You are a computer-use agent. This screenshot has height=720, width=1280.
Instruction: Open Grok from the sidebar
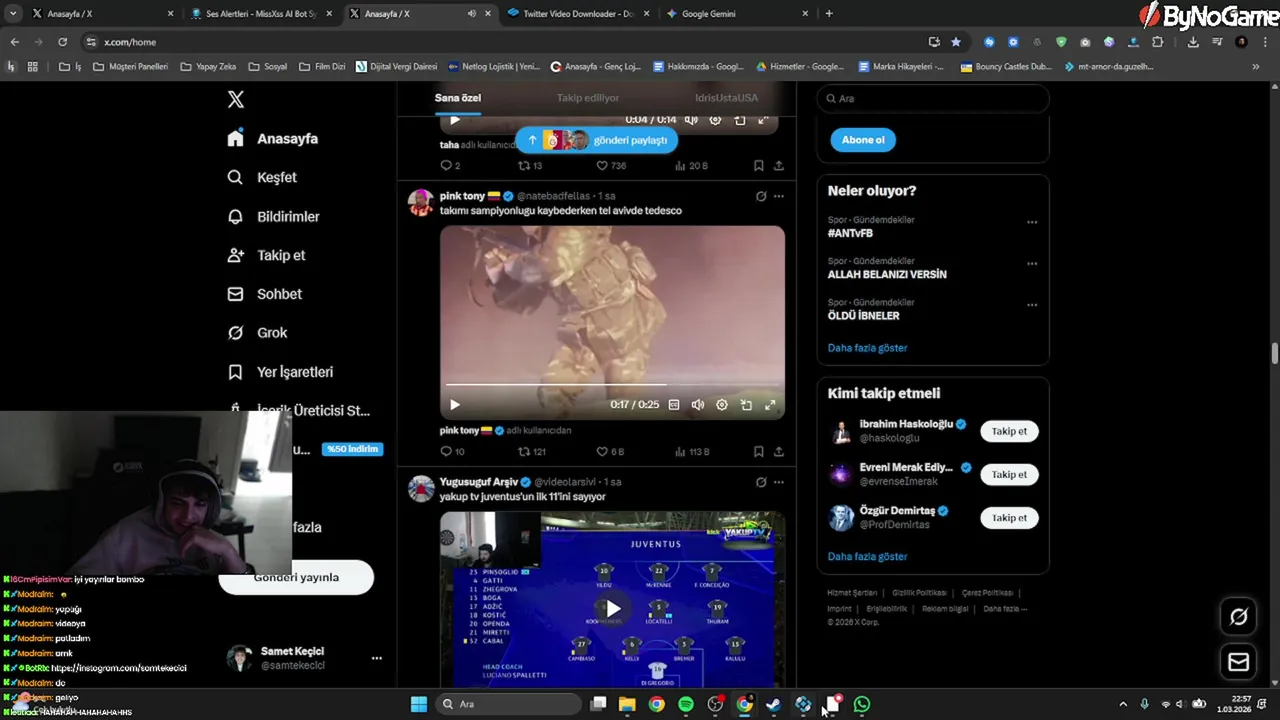(257, 333)
